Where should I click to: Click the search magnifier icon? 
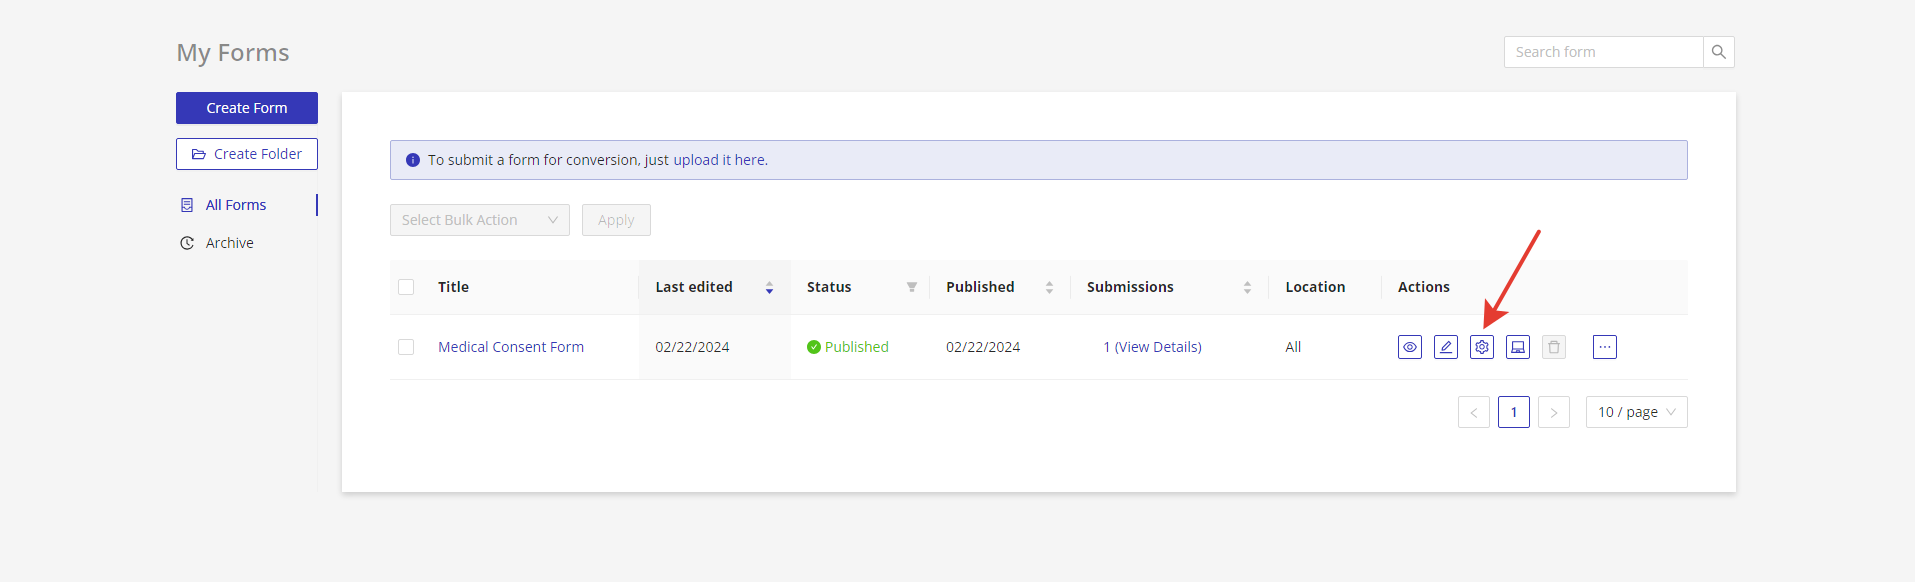1718,52
